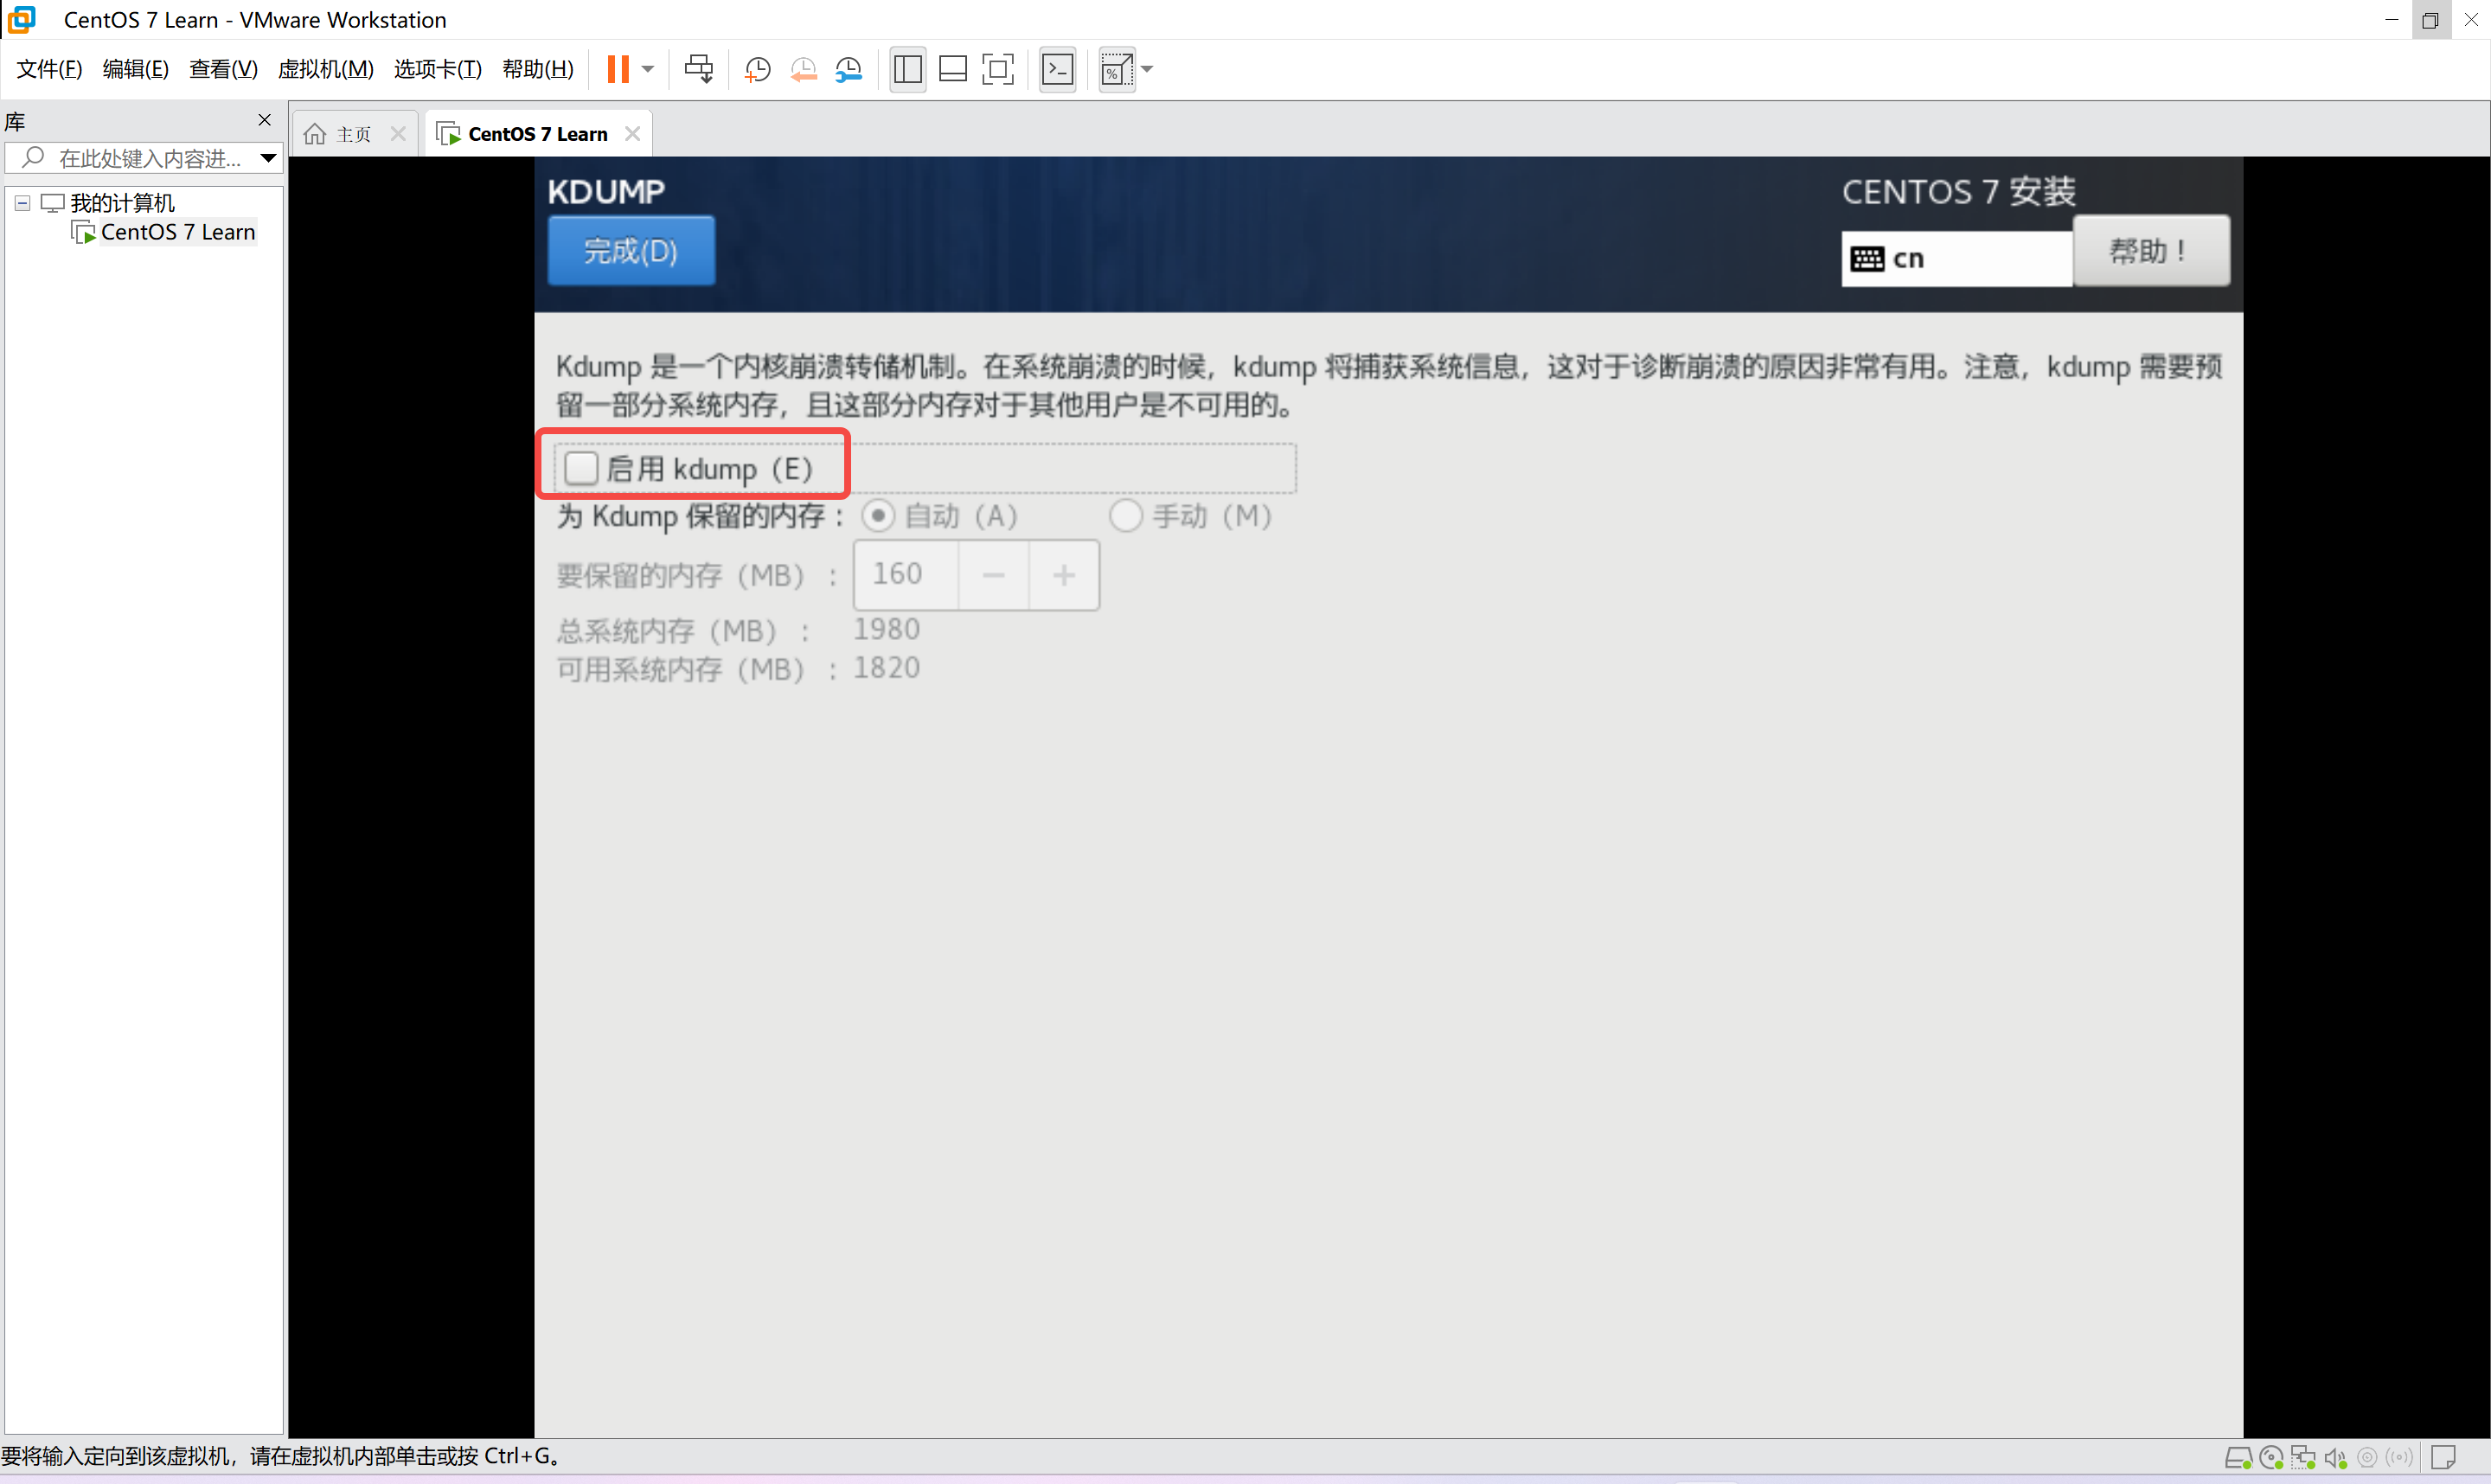Close the 库 library panel
This screenshot has height=1484, width=2491.
[x=264, y=120]
